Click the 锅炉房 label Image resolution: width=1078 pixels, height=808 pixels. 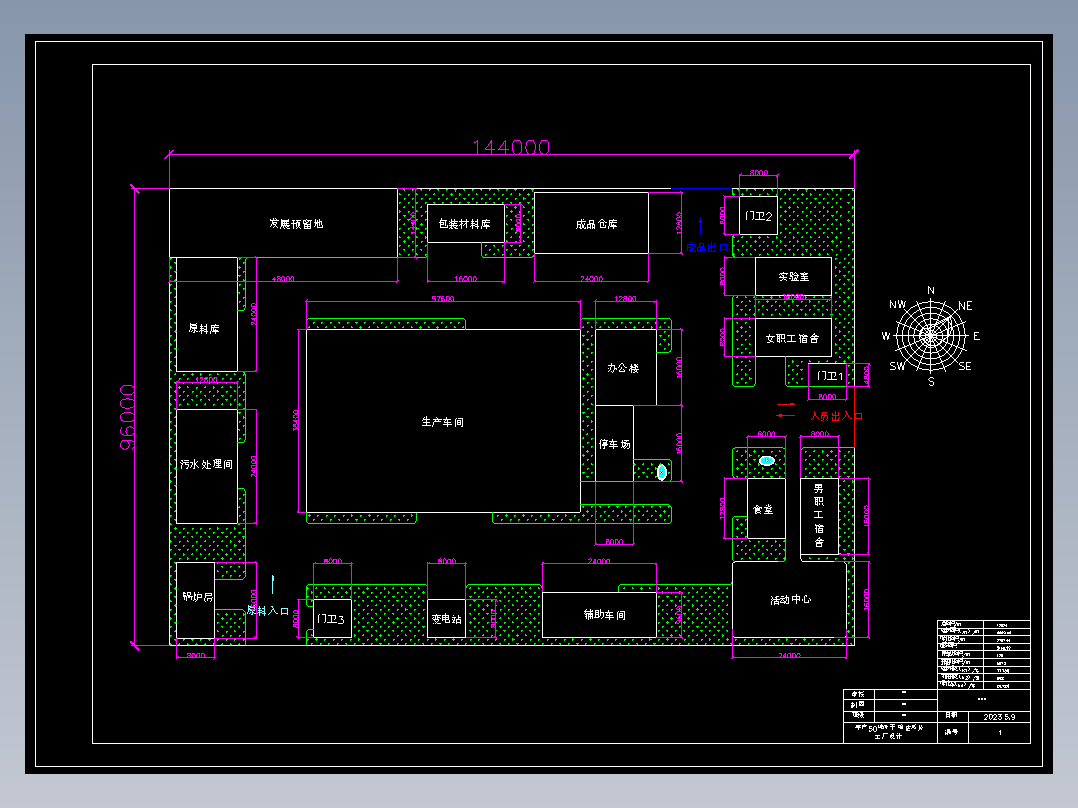click(x=197, y=596)
